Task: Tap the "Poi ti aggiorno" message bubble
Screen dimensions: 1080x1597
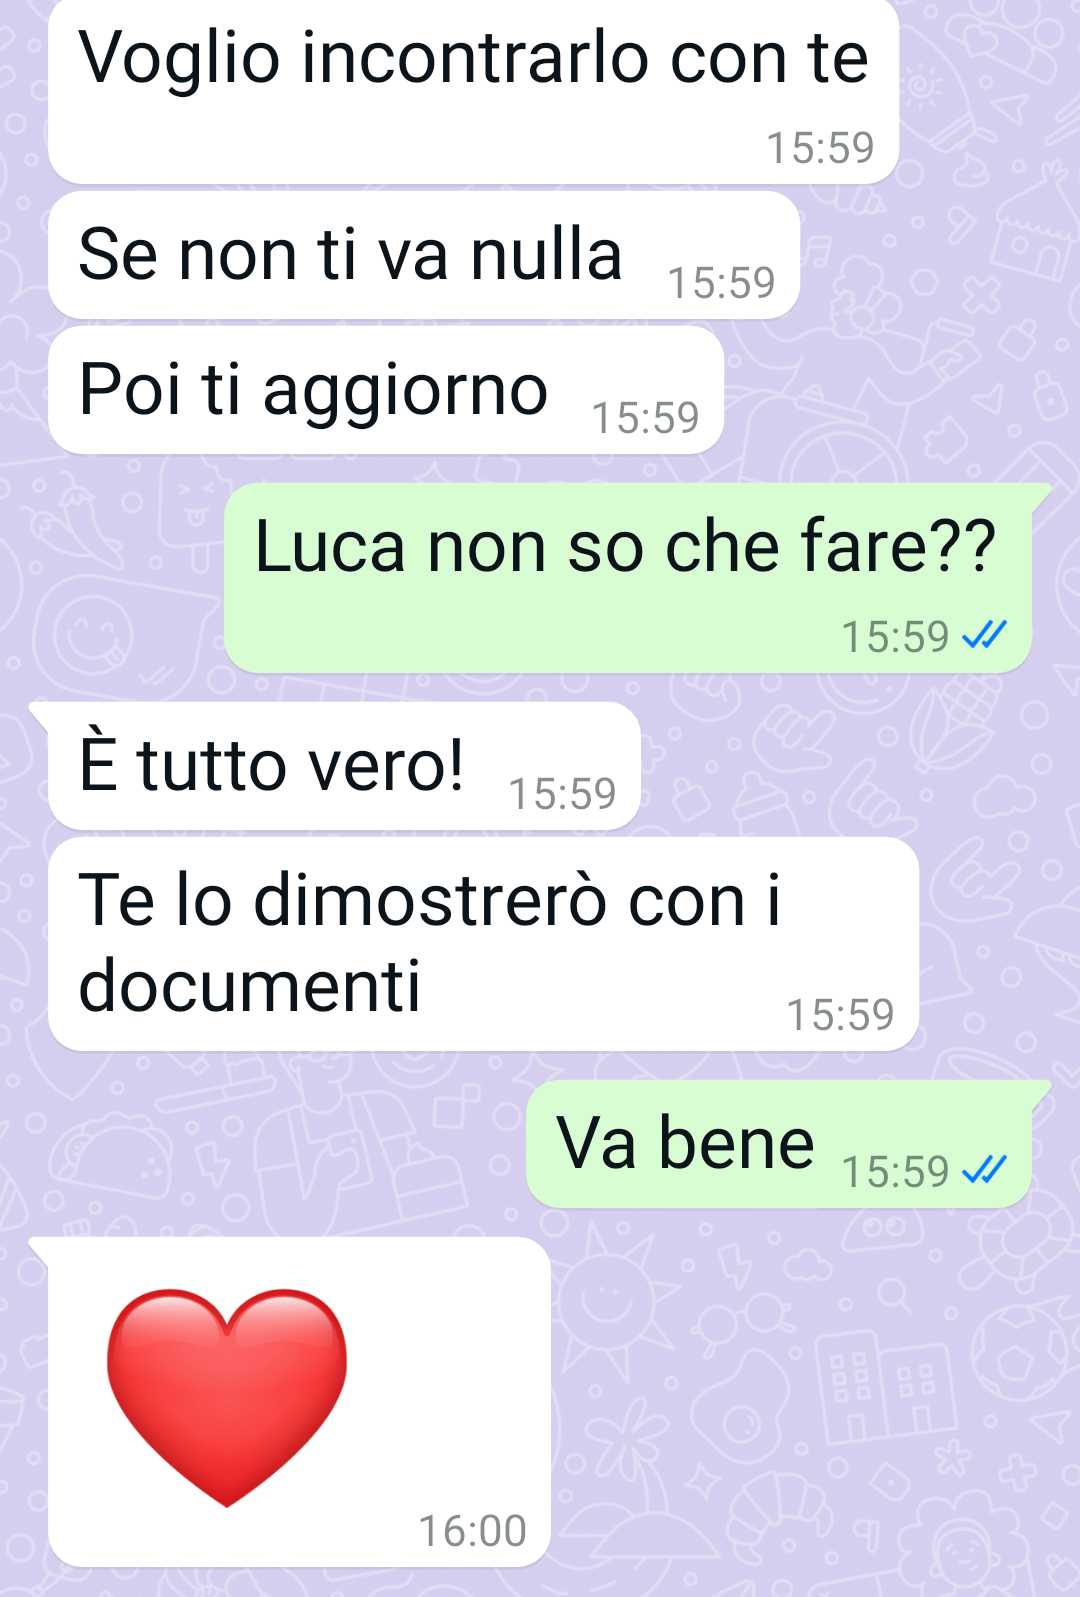Action: (386, 390)
